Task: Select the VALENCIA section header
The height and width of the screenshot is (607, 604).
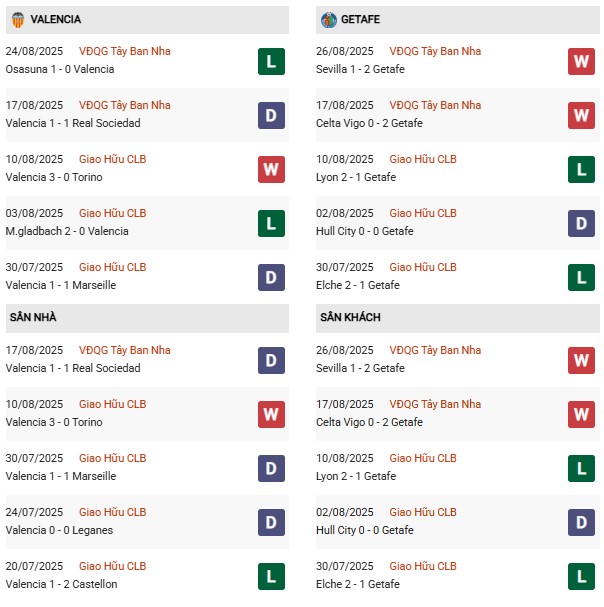Action: pos(56,20)
